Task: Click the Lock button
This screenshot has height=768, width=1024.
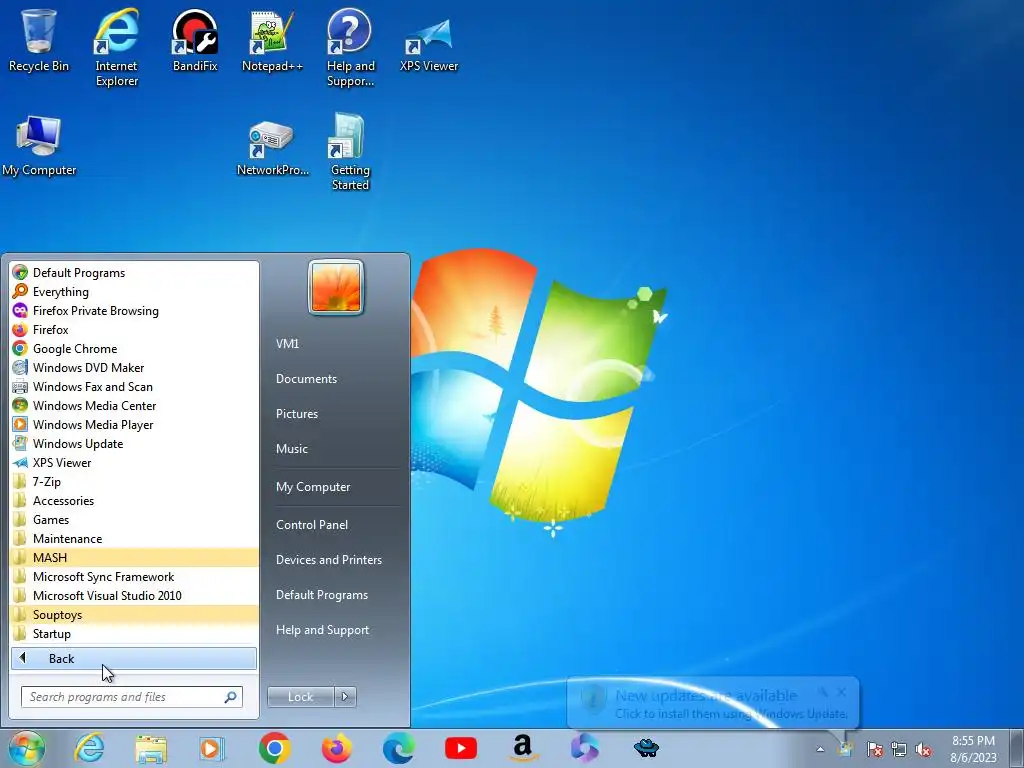Action: point(300,697)
